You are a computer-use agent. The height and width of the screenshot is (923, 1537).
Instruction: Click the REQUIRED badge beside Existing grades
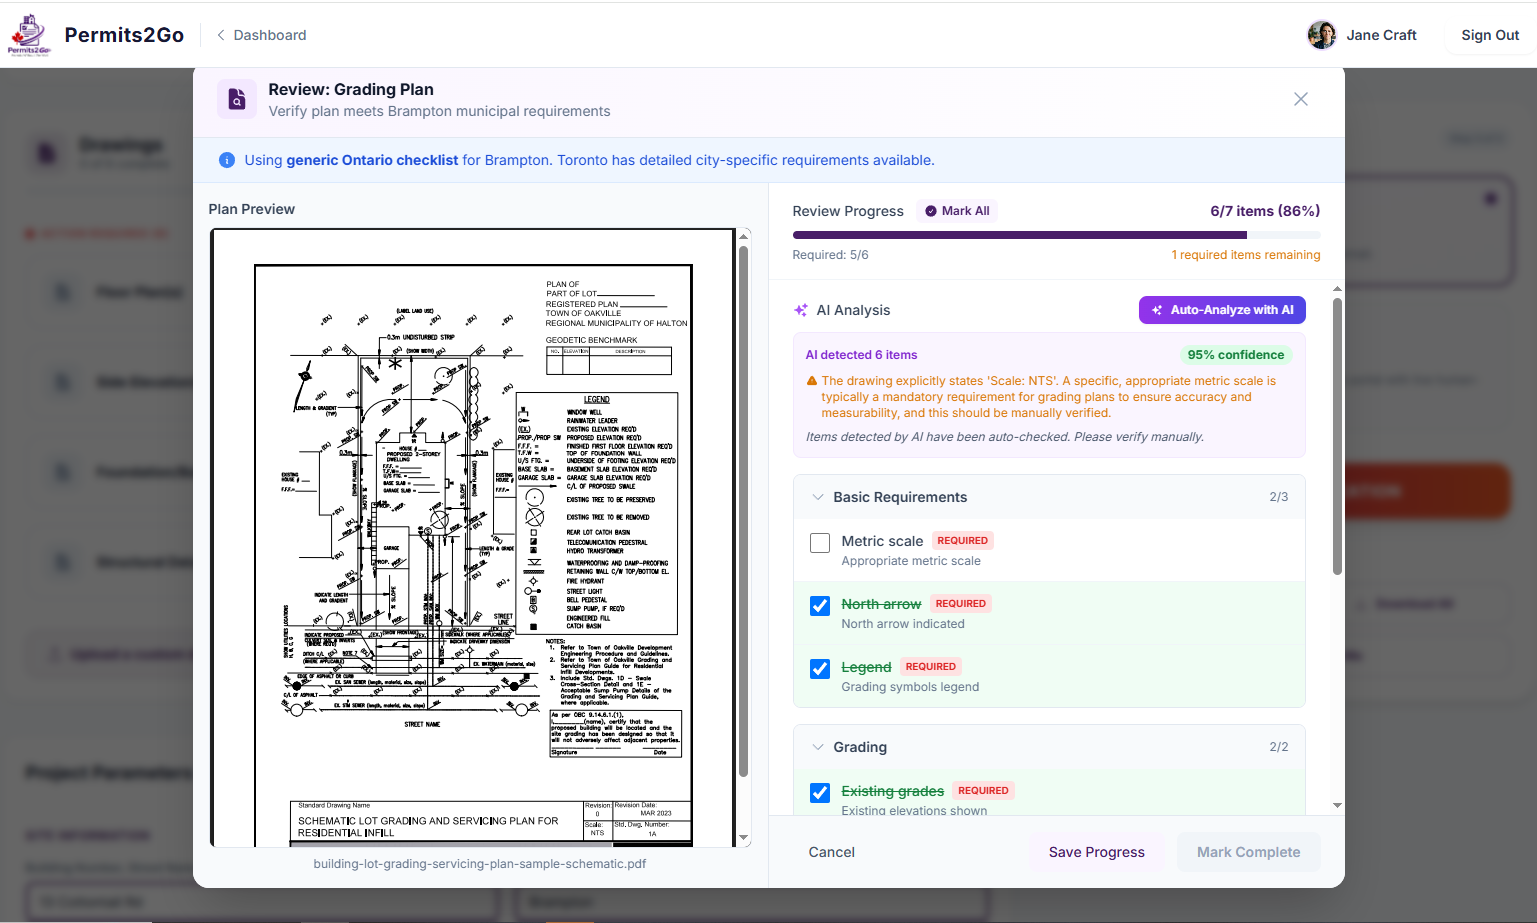983,791
